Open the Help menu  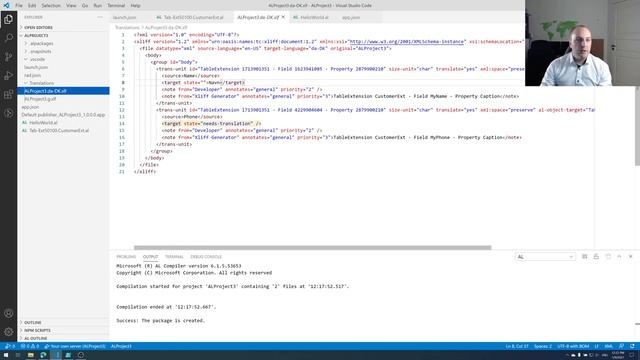(x=136, y=6)
